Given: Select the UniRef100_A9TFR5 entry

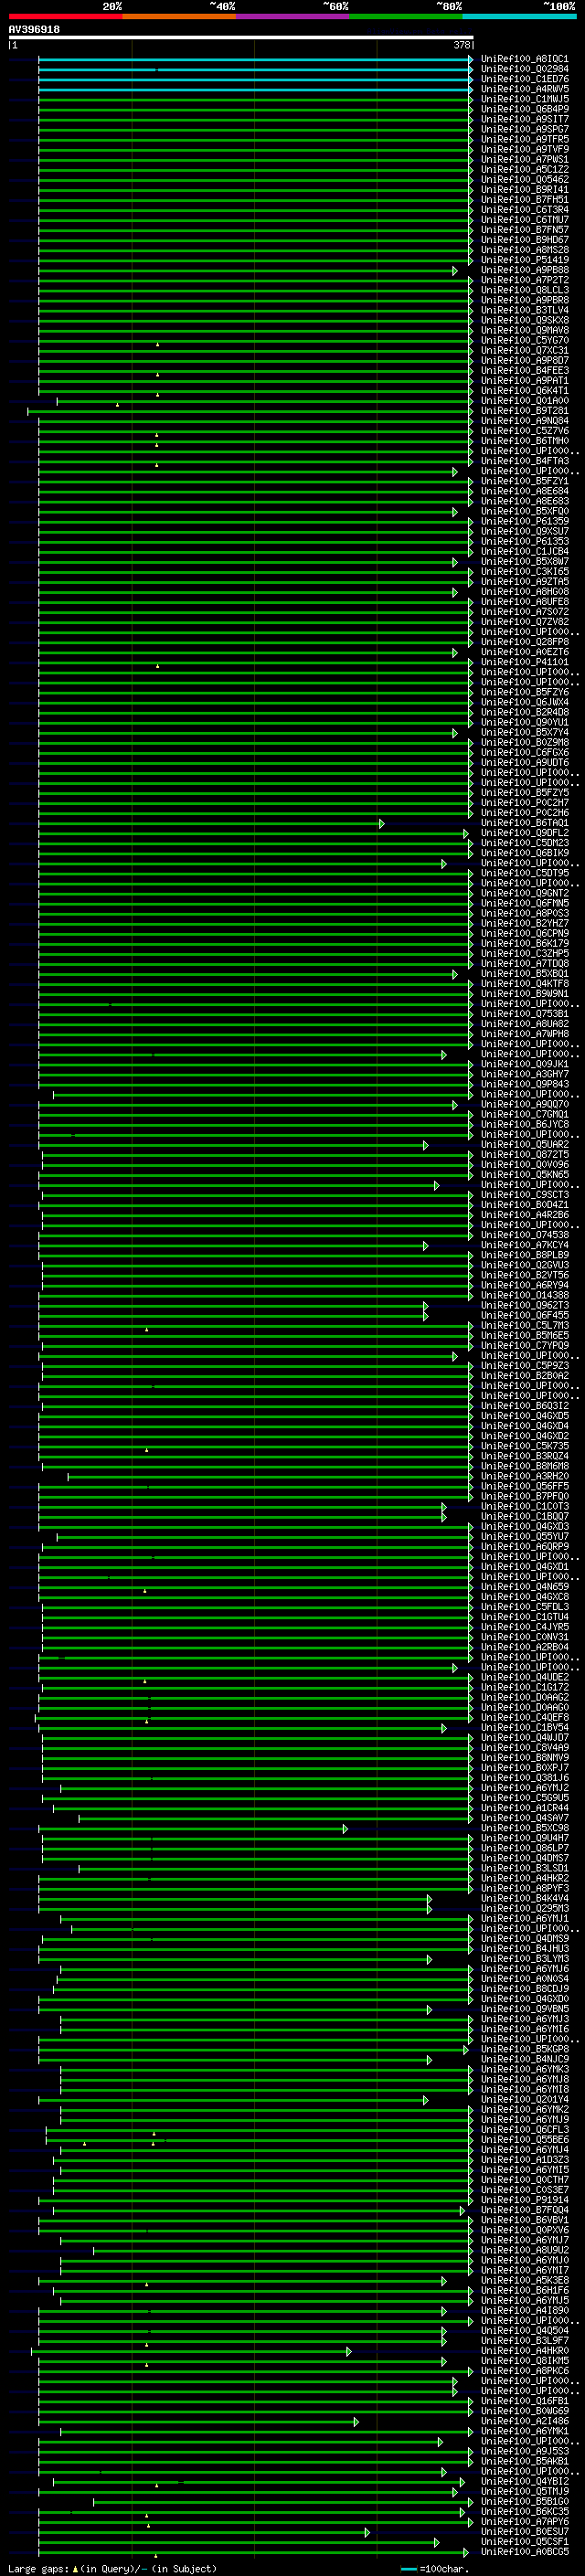Looking at the screenshot, I should pos(524,139).
